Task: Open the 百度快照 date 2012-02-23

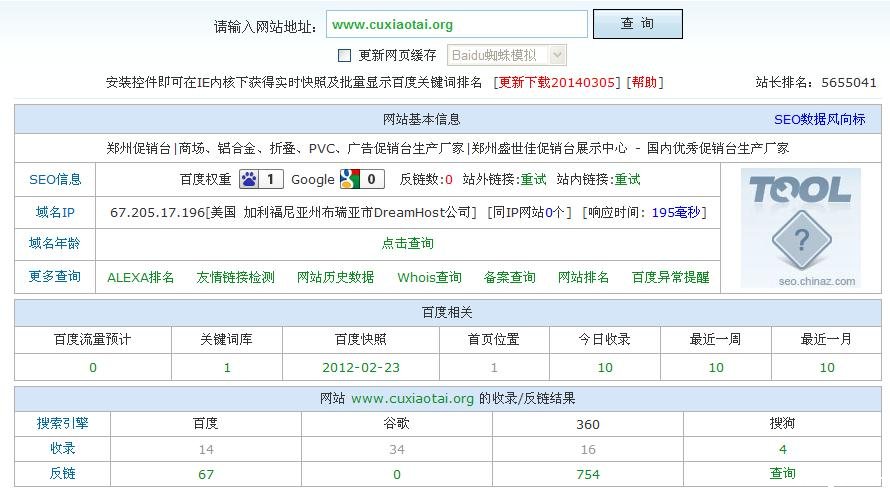Action: click(x=361, y=368)
